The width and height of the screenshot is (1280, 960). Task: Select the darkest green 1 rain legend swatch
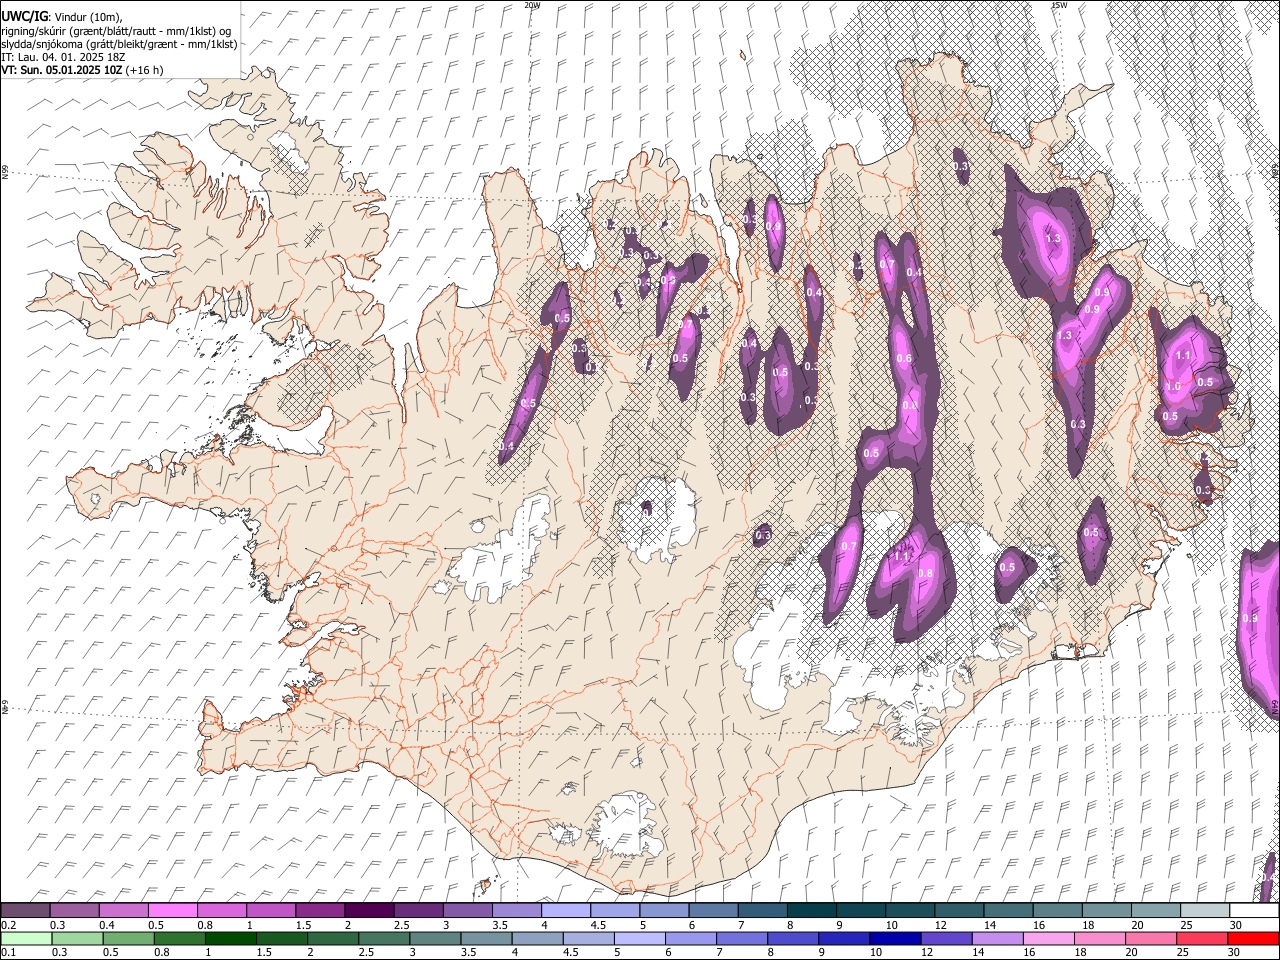[x=231, y=939]
